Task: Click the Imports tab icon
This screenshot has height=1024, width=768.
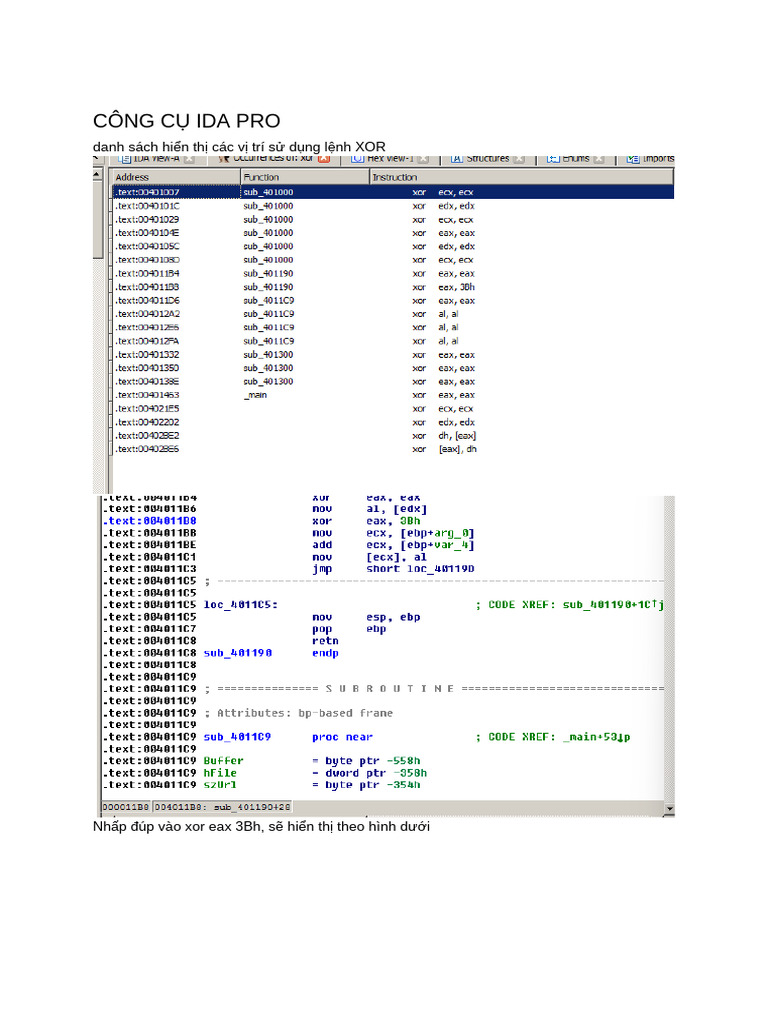Action: (632, 159)
